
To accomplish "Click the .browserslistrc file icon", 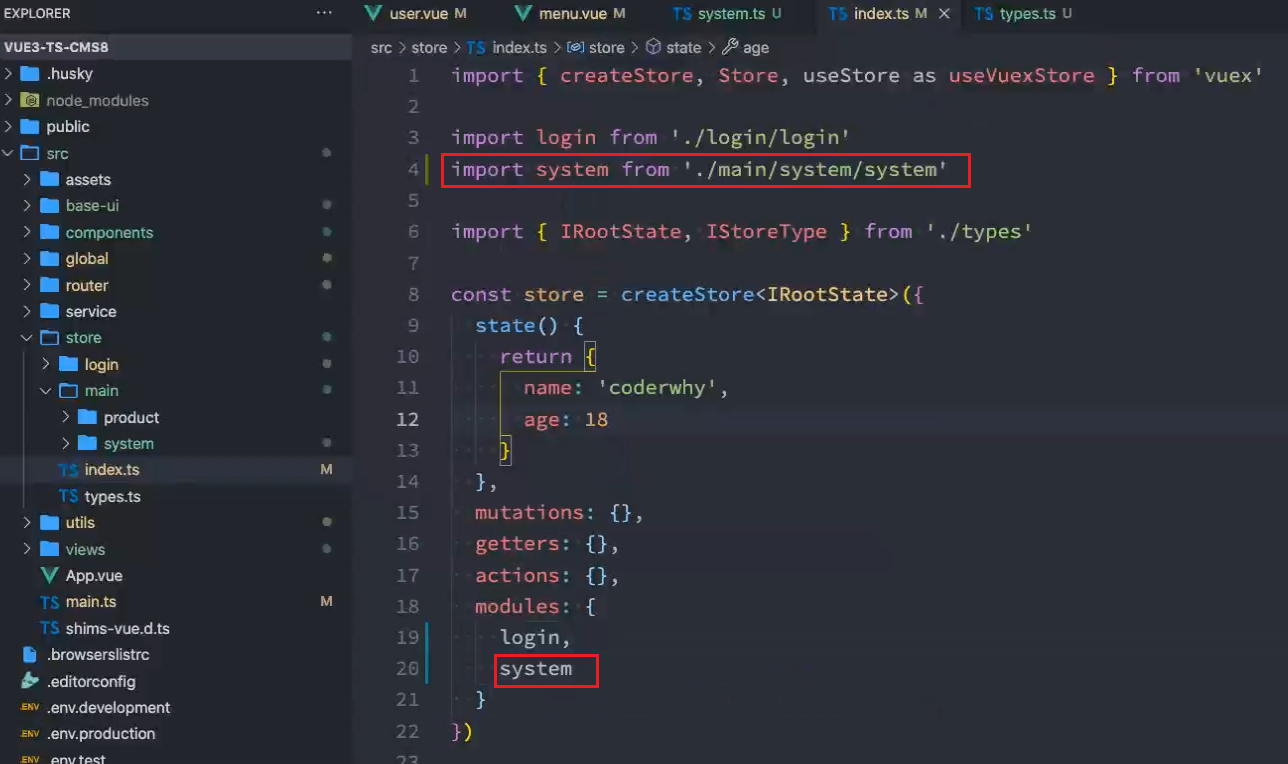I will (30, 655).
